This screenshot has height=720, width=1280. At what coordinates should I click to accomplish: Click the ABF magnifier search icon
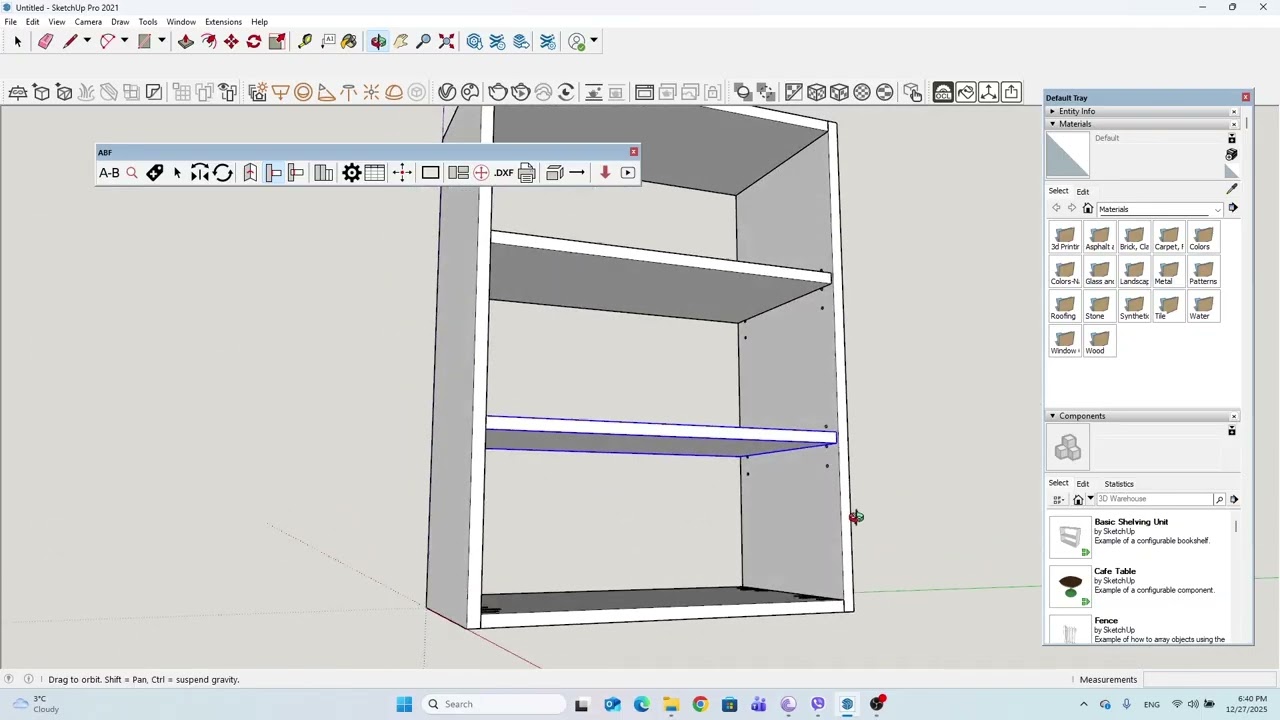tap(132, 173)
